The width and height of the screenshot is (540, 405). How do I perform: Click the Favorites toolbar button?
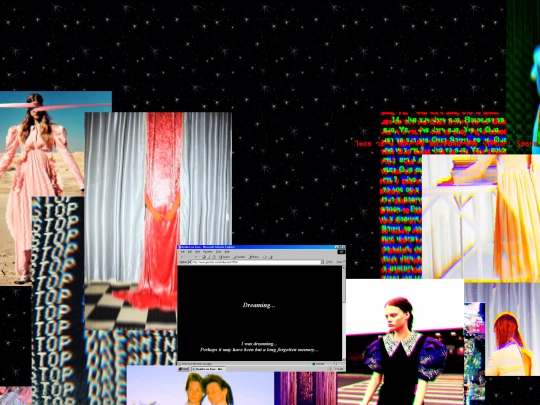(239, 257)
